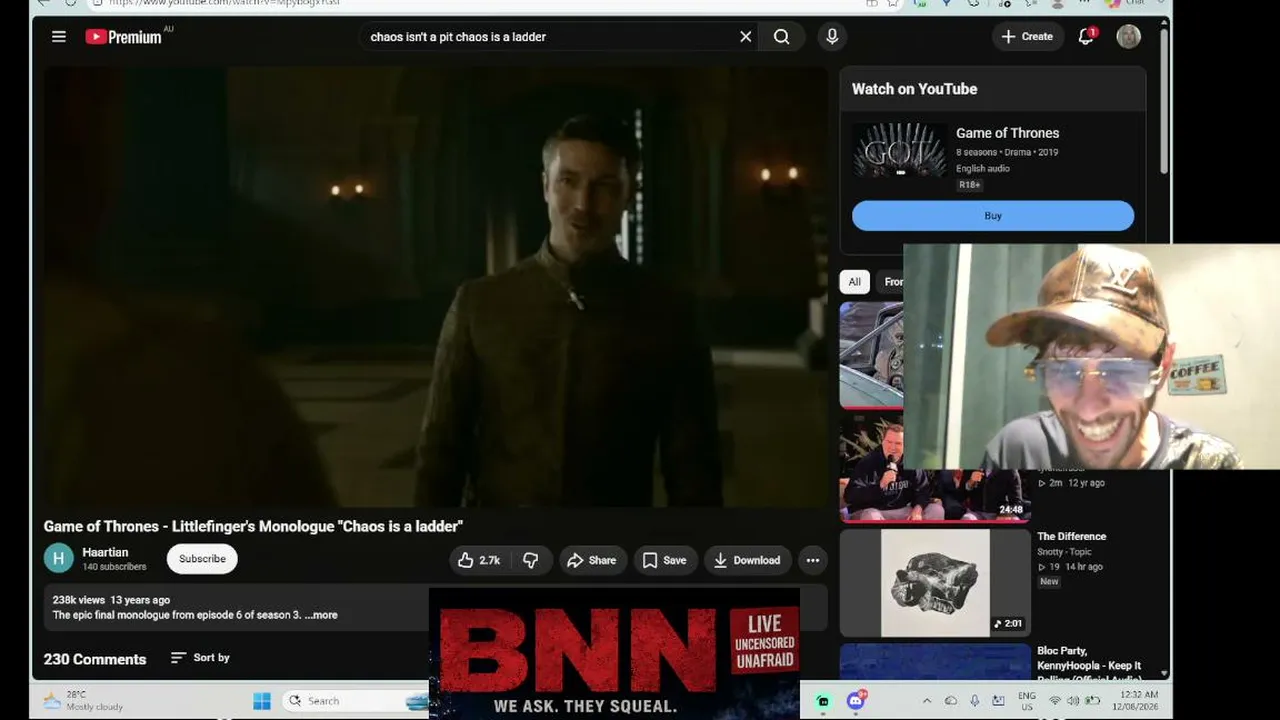Screen dimensions: 1280x720
Task: Click the 13 years ago upload date
Action: point(140,600)
